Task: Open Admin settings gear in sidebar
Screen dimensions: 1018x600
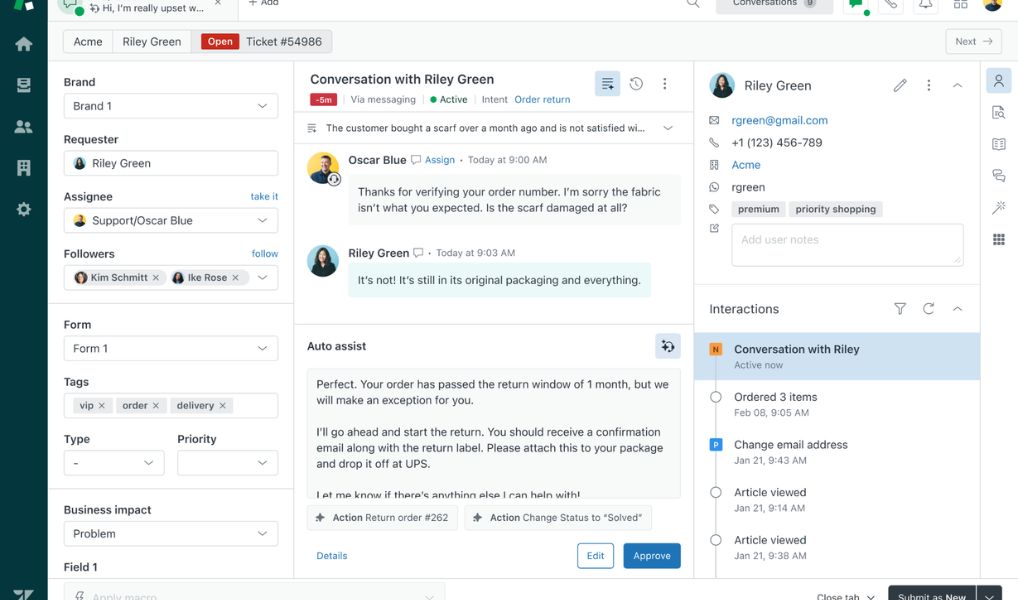Action: click(x=24, y=210)
